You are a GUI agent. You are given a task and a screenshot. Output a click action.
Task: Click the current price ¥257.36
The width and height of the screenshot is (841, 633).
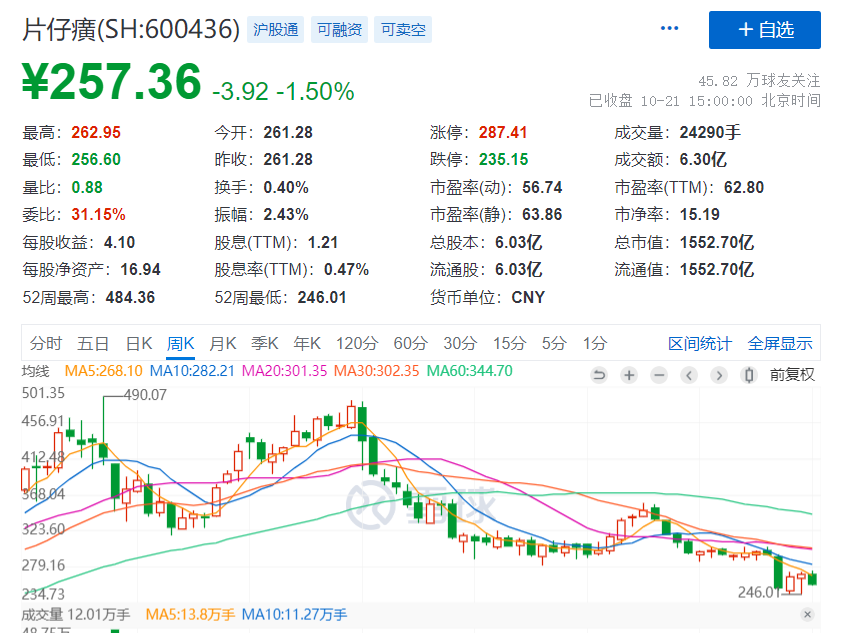click(x=112, y=82)
